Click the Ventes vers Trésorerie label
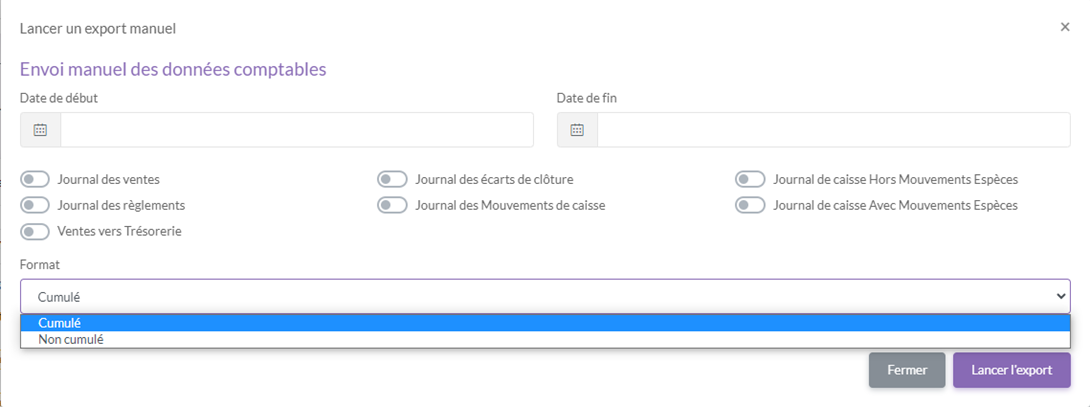Image resolution: width=1090 pixels, height=407 pixels. (119, 231)
